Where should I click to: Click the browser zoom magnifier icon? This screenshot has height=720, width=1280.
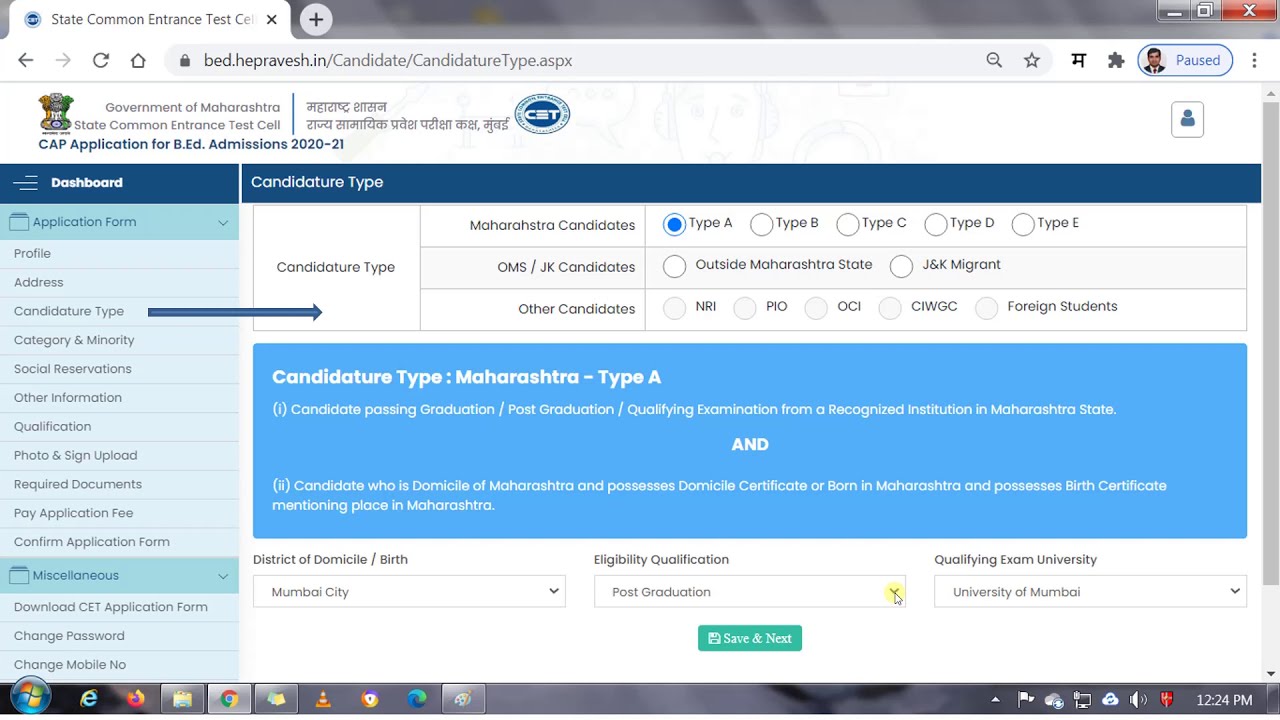point(994,60)
